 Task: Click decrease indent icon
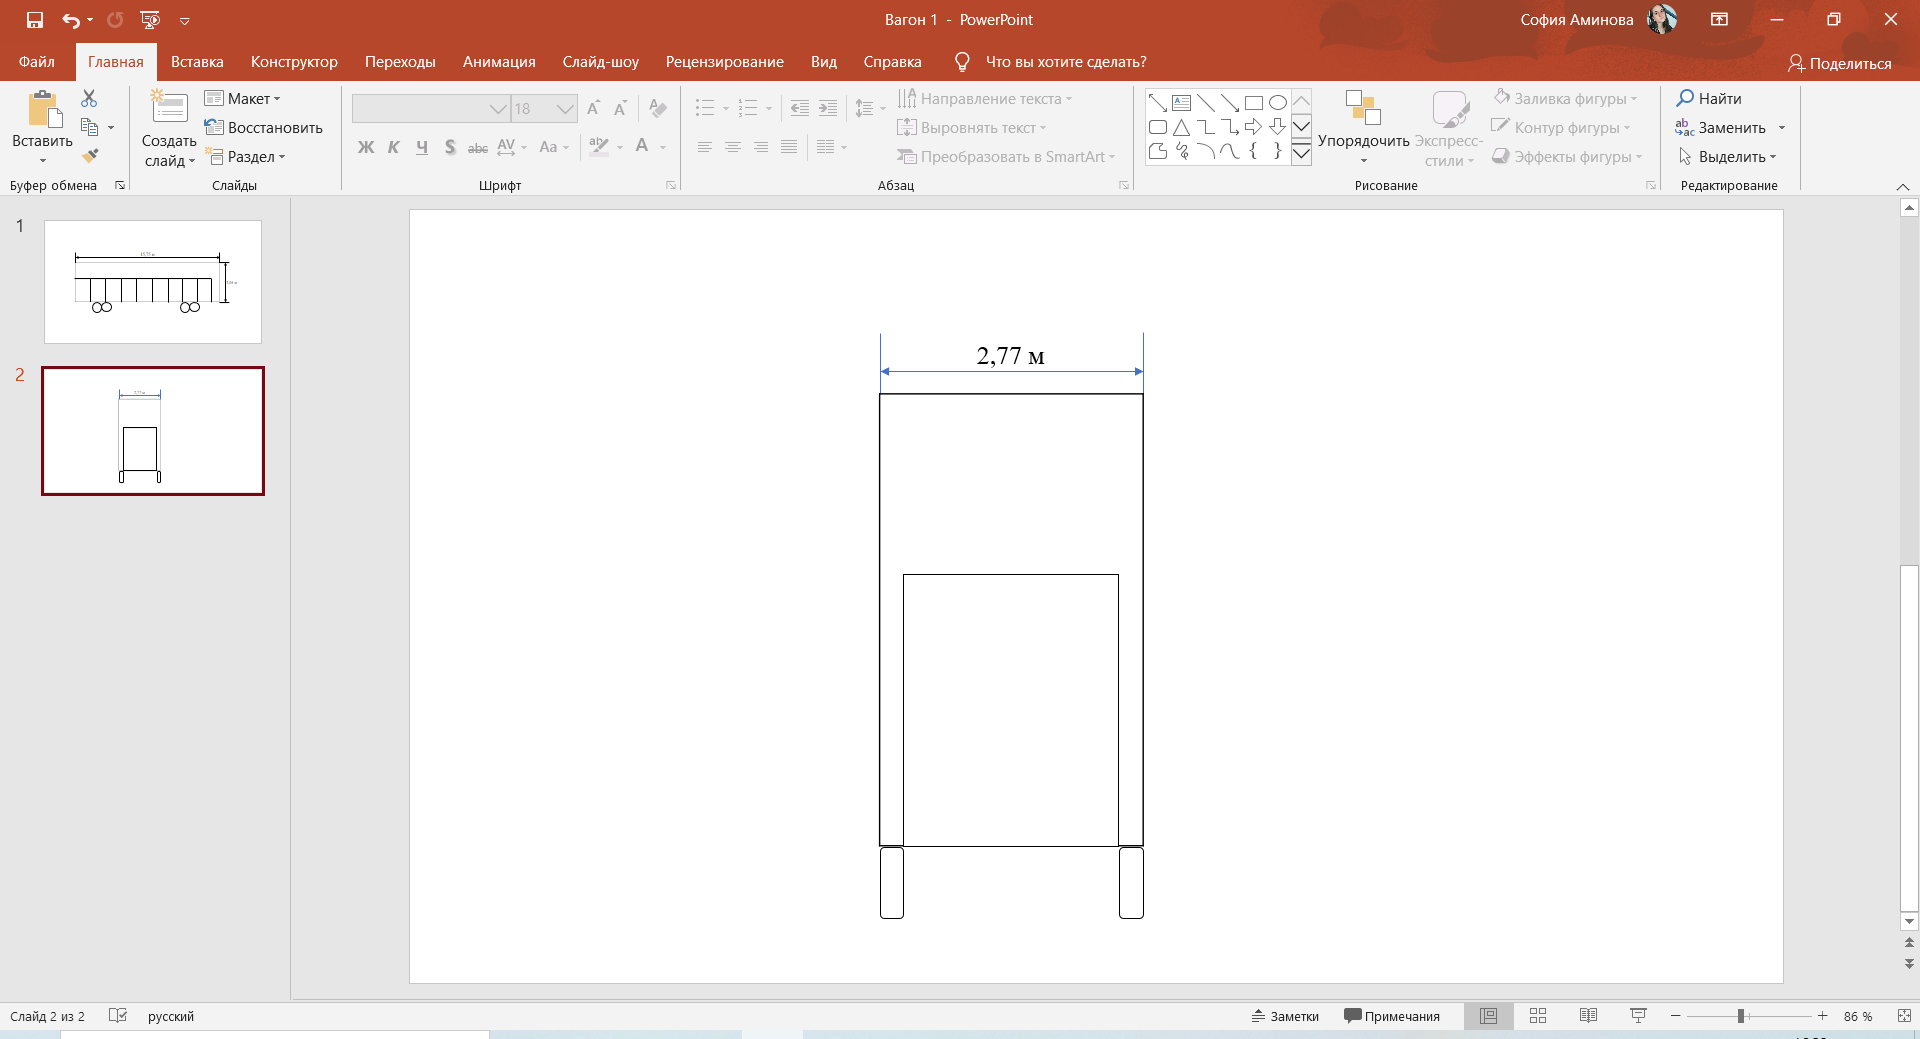pos(800,108)
